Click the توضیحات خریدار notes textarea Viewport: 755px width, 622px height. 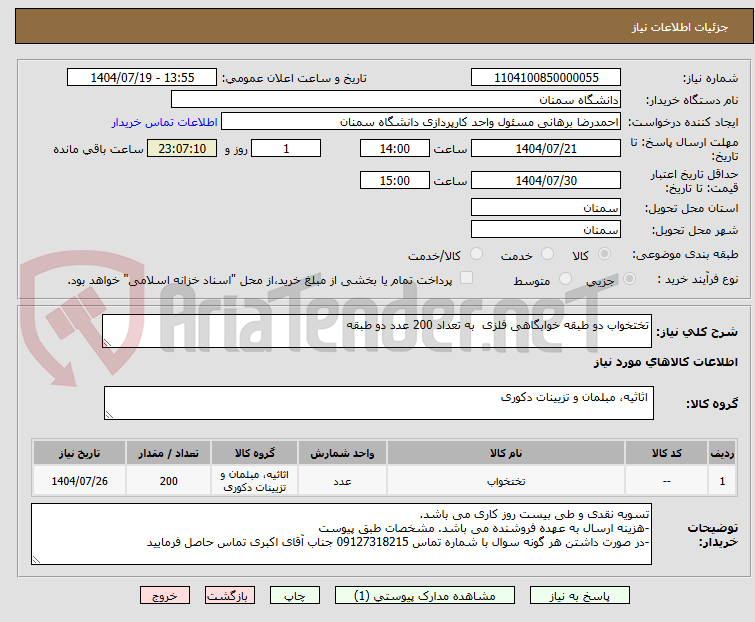click(x=341, y=534)
